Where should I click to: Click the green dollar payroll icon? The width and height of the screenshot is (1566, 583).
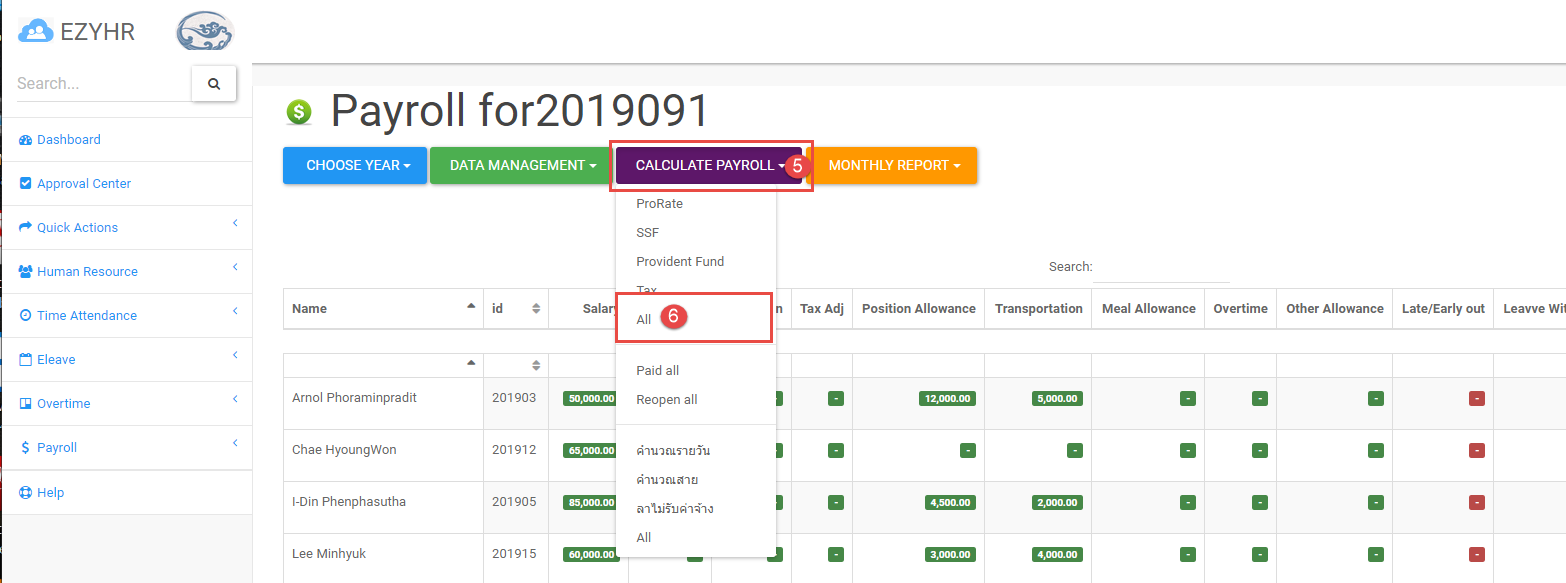pos(299,113)
